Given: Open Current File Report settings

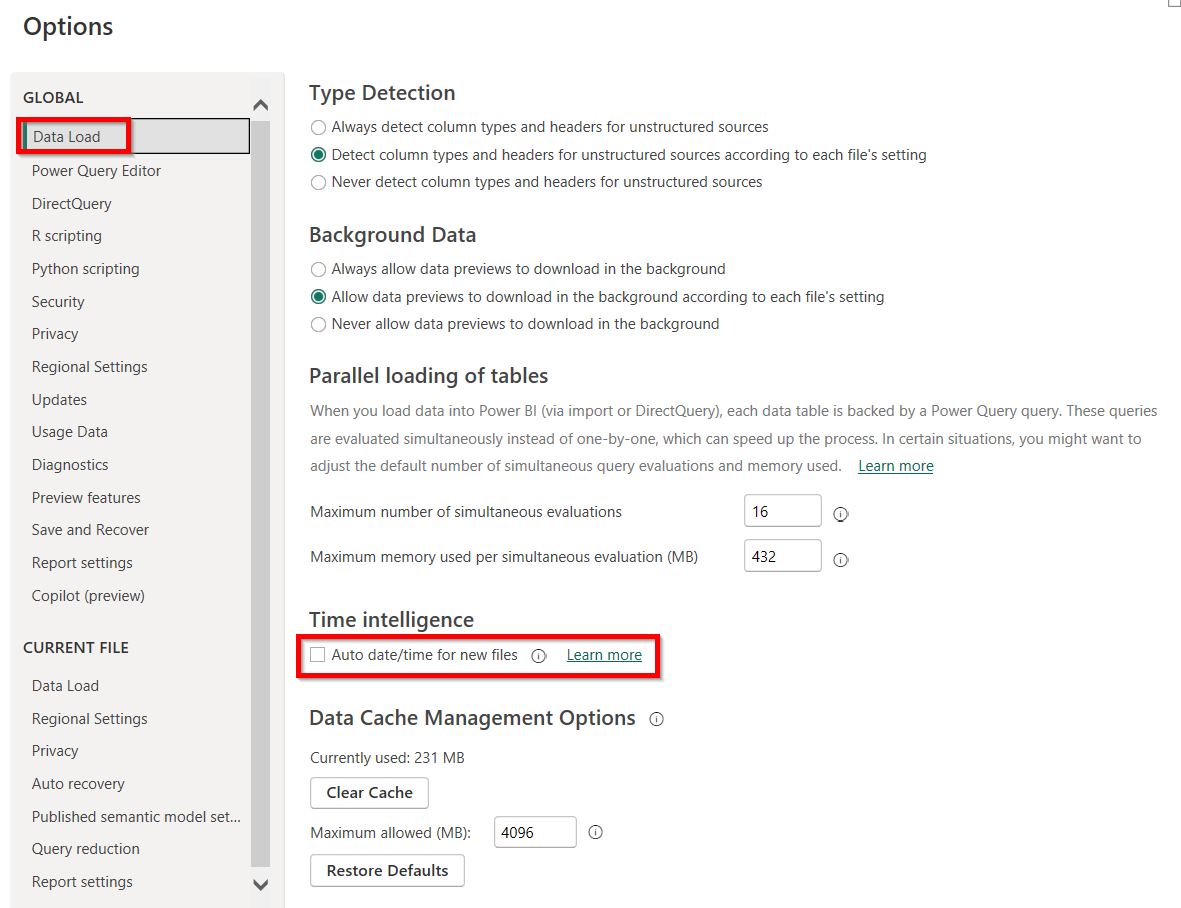Looking at the screenshot, I should coord(82,882).
